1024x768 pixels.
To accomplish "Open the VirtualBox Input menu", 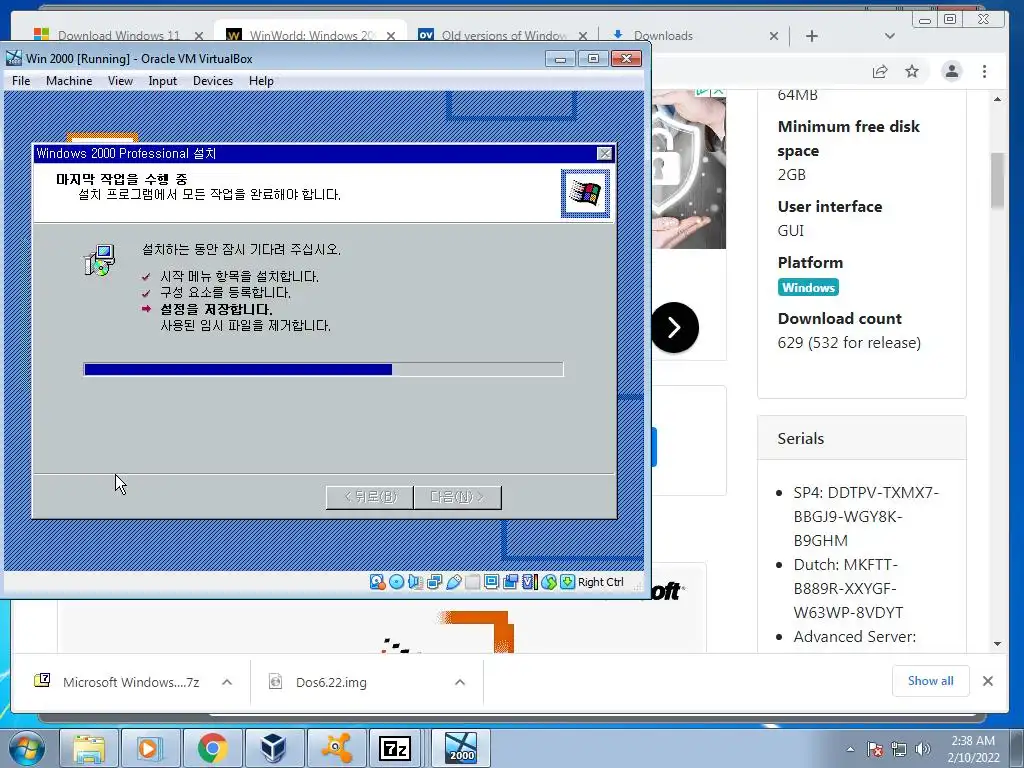I will pos(162,81).
